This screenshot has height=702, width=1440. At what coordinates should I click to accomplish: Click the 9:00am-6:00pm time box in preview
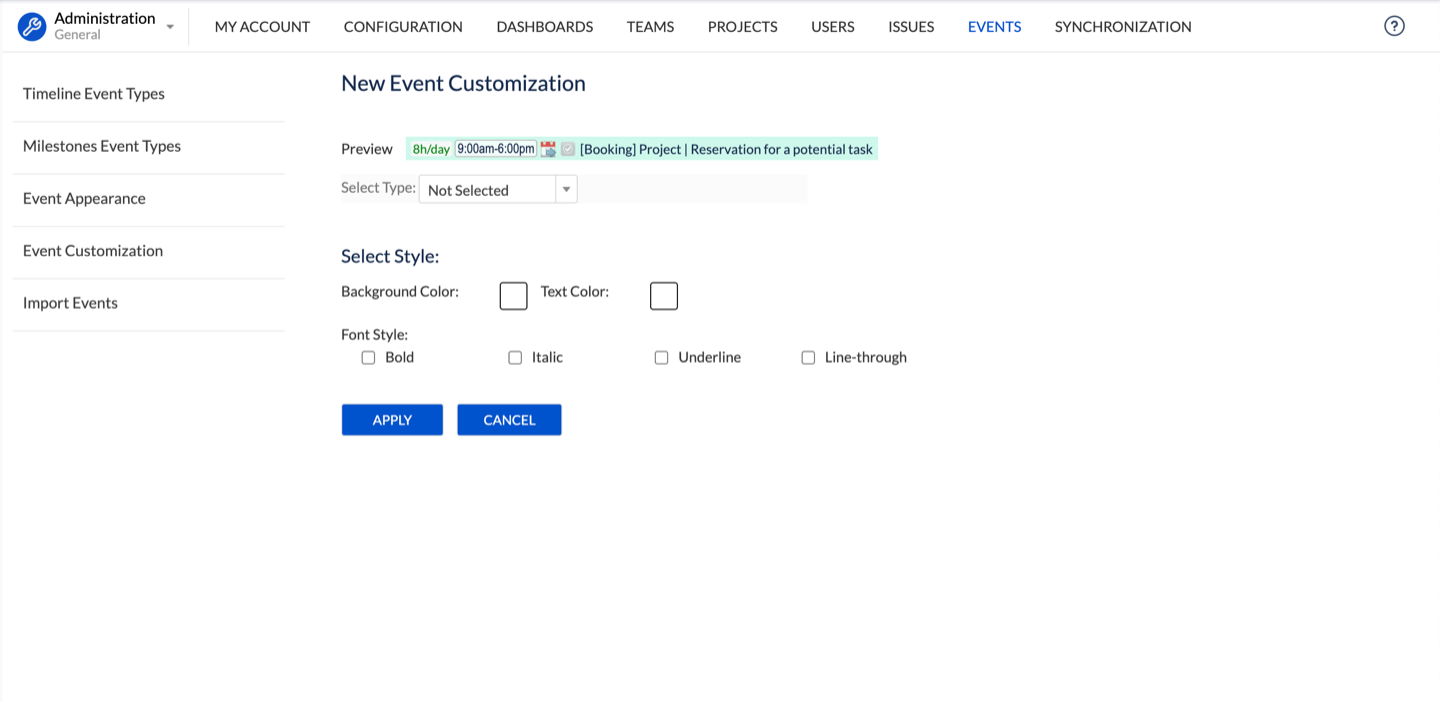pyautogui.click(x=496, y=149)
